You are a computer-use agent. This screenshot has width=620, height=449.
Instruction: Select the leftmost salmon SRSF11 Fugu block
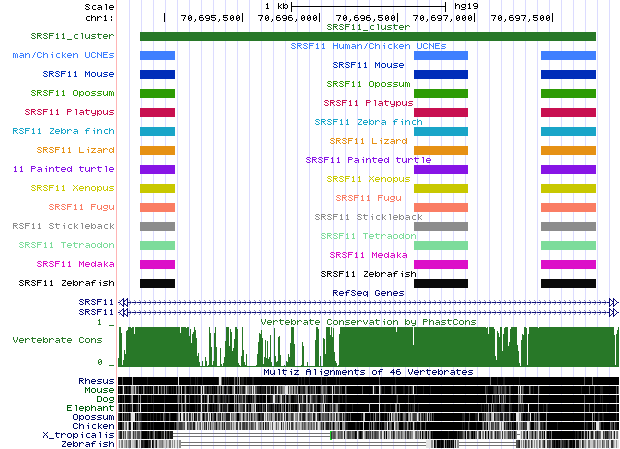click(158, 207)
